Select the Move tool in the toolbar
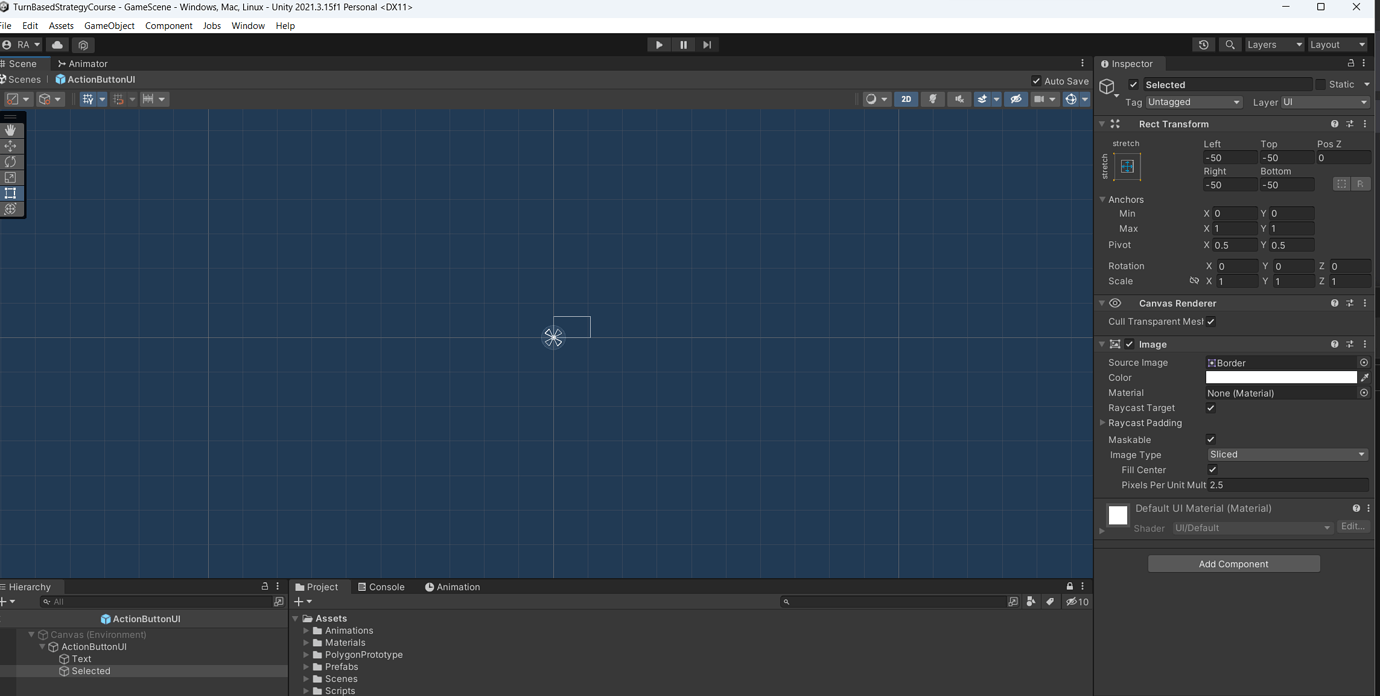Viewport: 1380px width, 696px height. tap(11, 146)
